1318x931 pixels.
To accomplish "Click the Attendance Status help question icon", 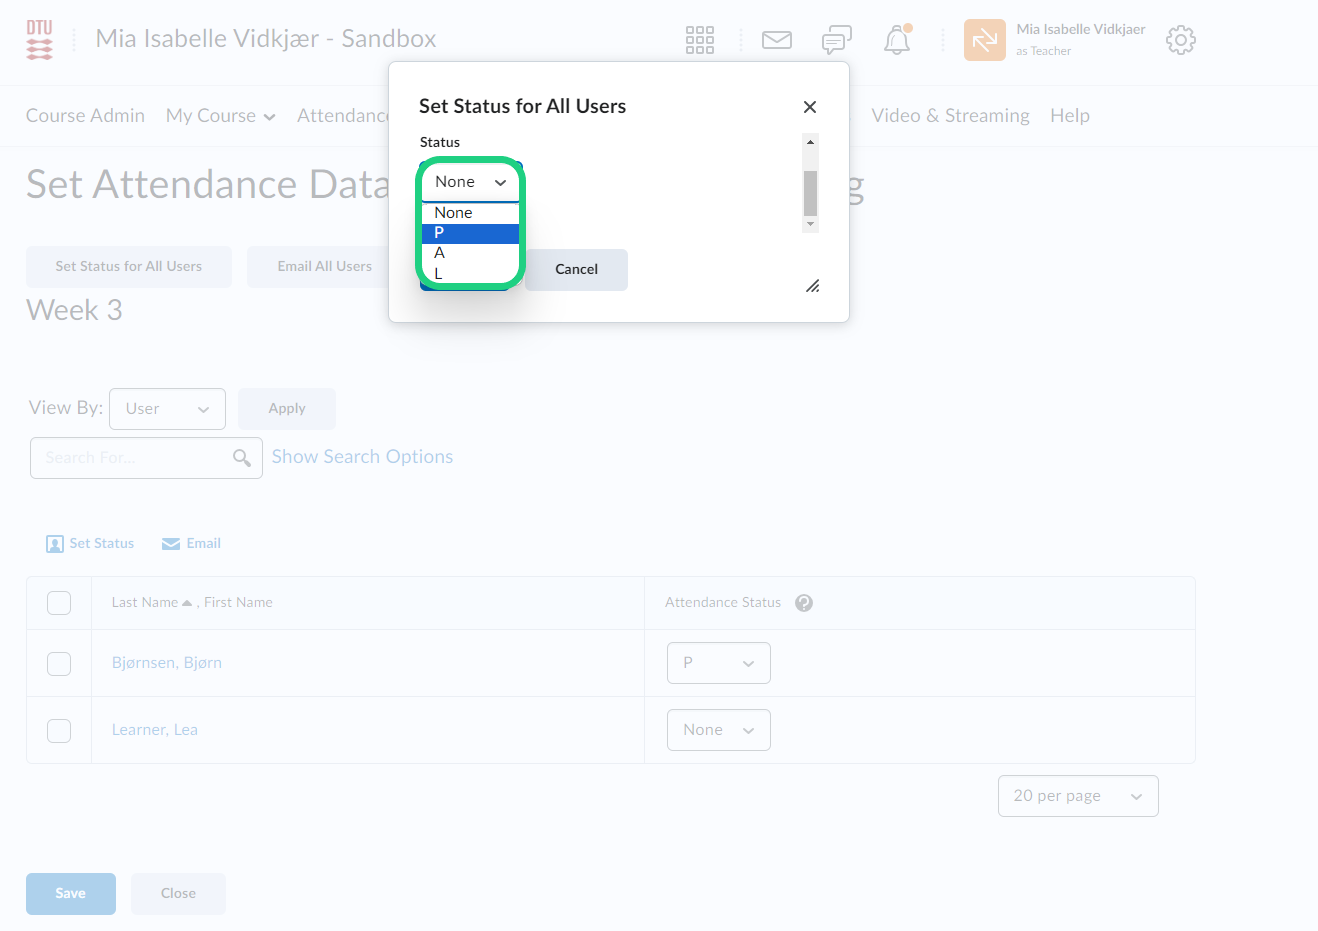I will pos(803,603).
